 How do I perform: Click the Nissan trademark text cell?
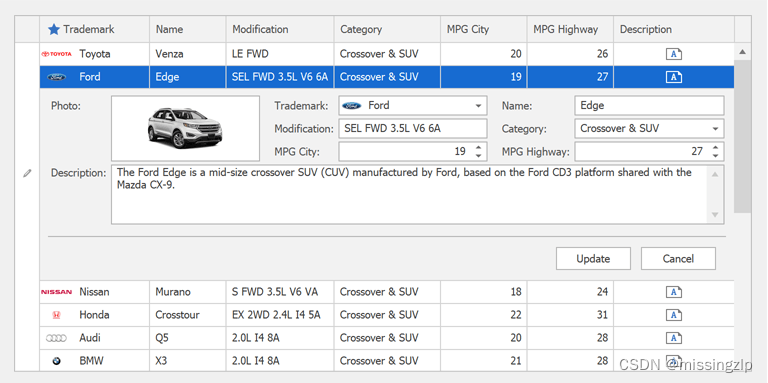pos(95,292)
